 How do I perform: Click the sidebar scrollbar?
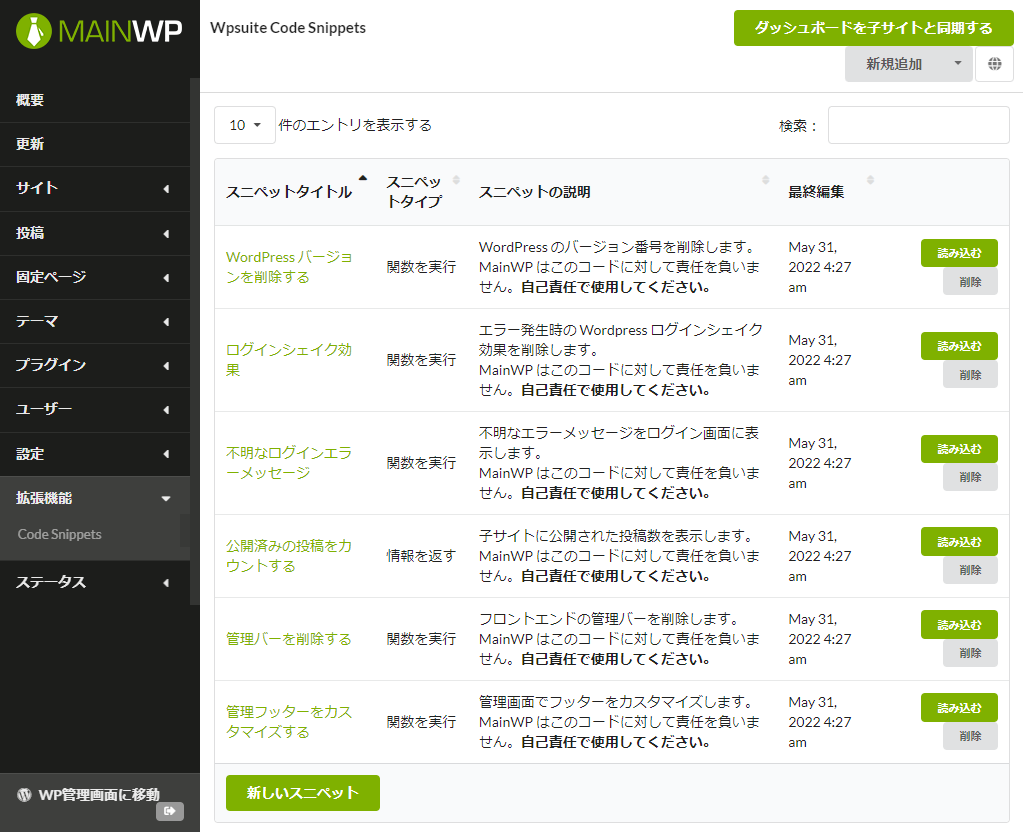194,341
